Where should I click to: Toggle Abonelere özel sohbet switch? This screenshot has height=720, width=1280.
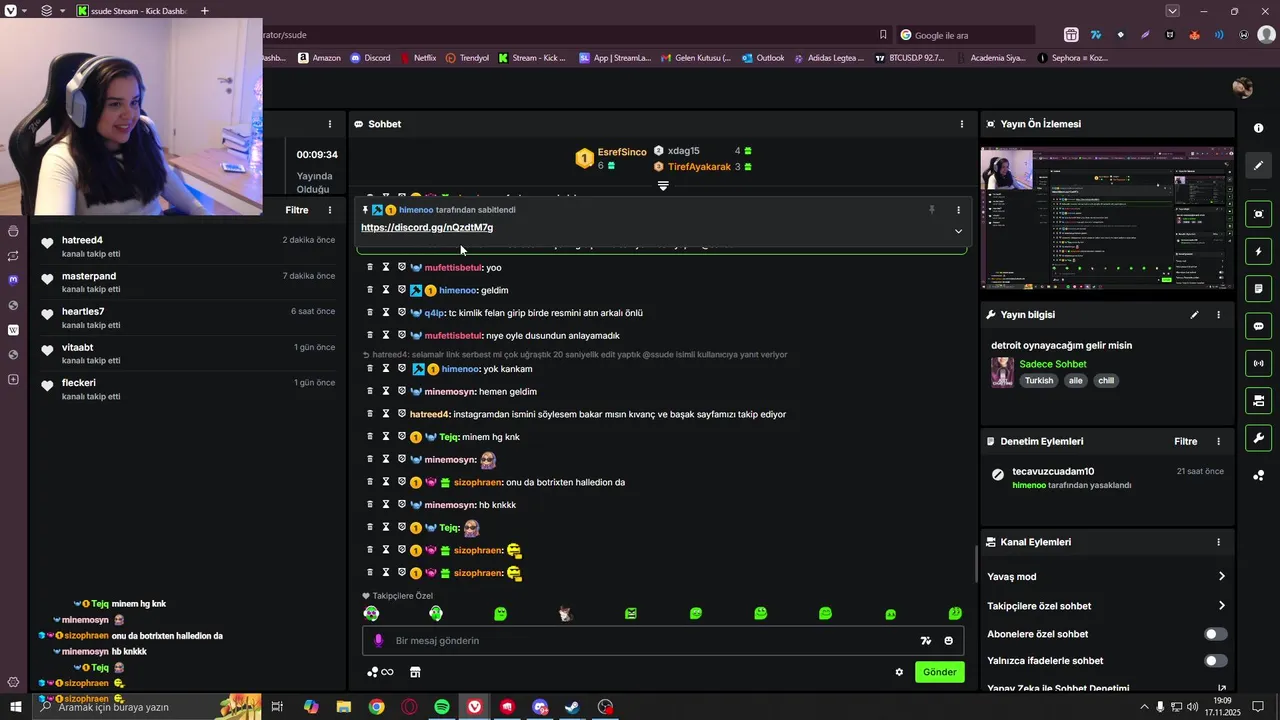1215,634
